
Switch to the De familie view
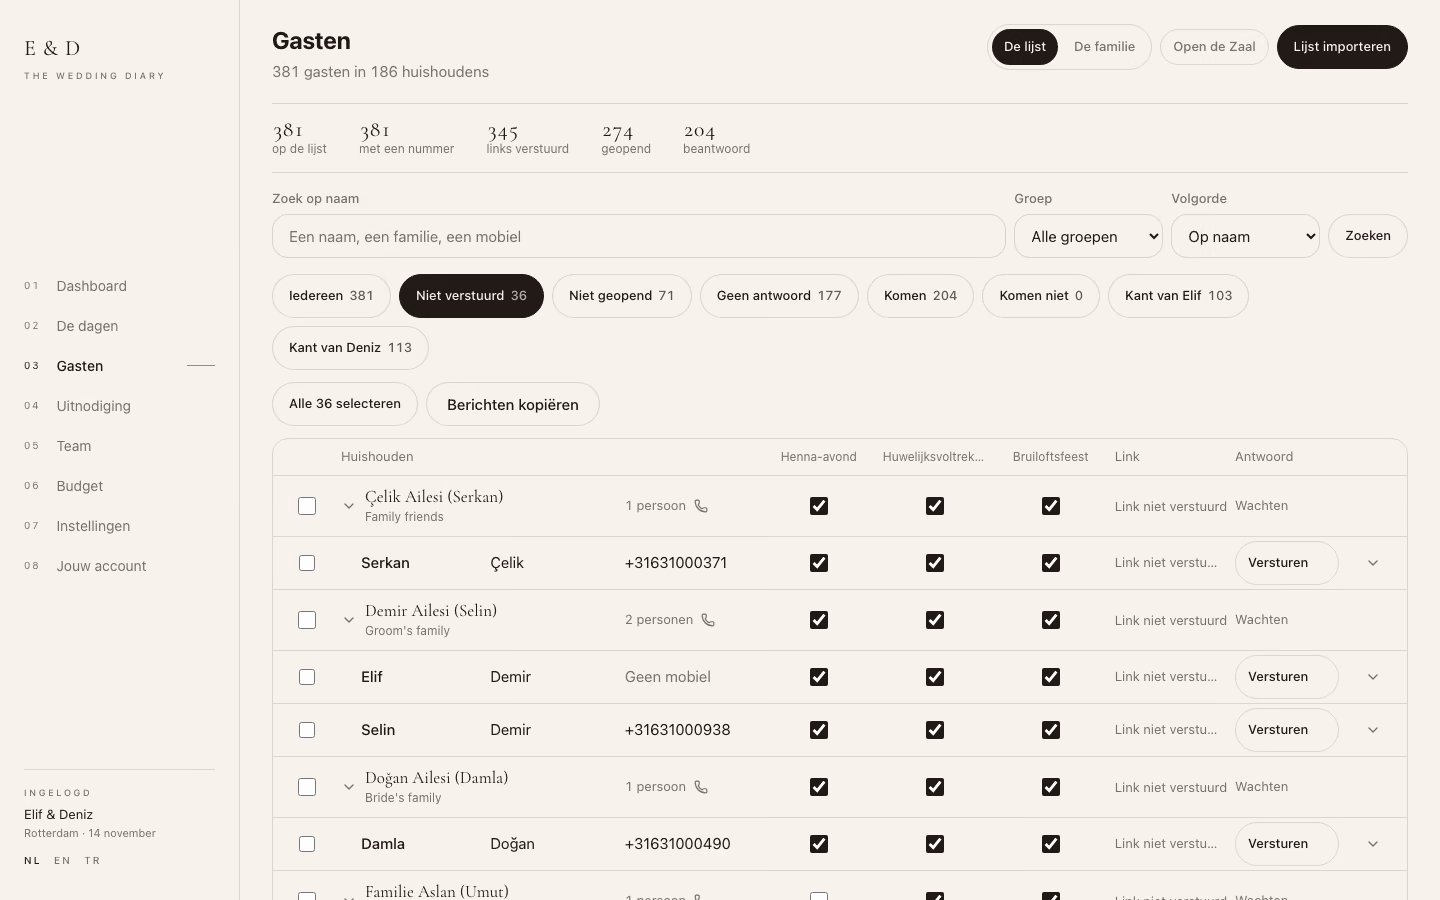pyautogui.click(x=1104, y=47)
